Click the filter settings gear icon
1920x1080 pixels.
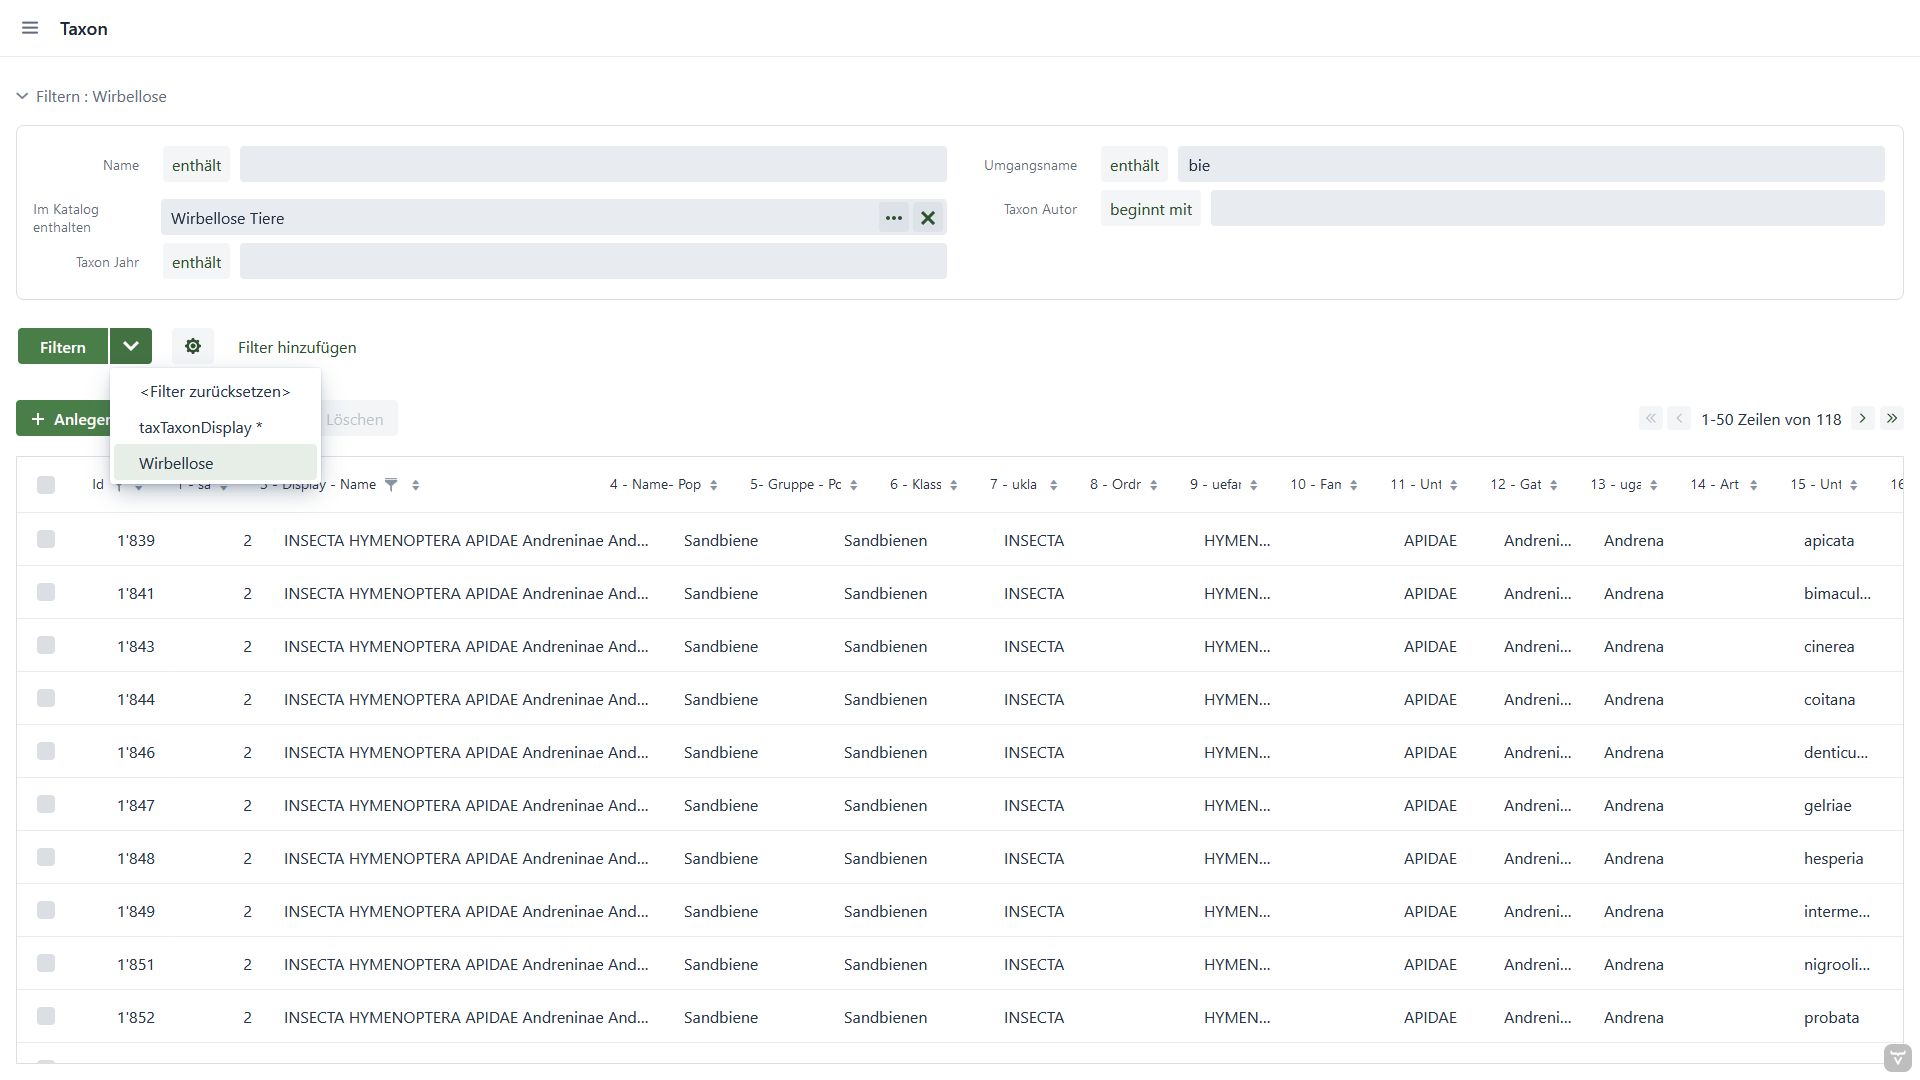pyautogui.click(x=193, y=347)
